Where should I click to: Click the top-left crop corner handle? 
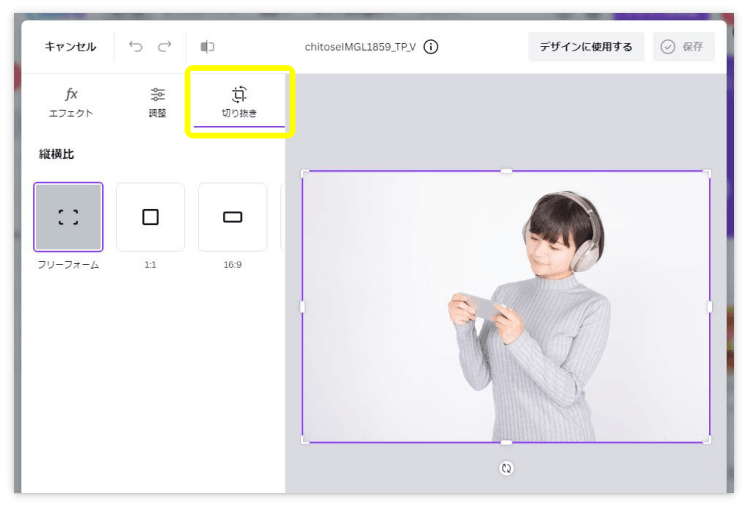coord(304,173)
